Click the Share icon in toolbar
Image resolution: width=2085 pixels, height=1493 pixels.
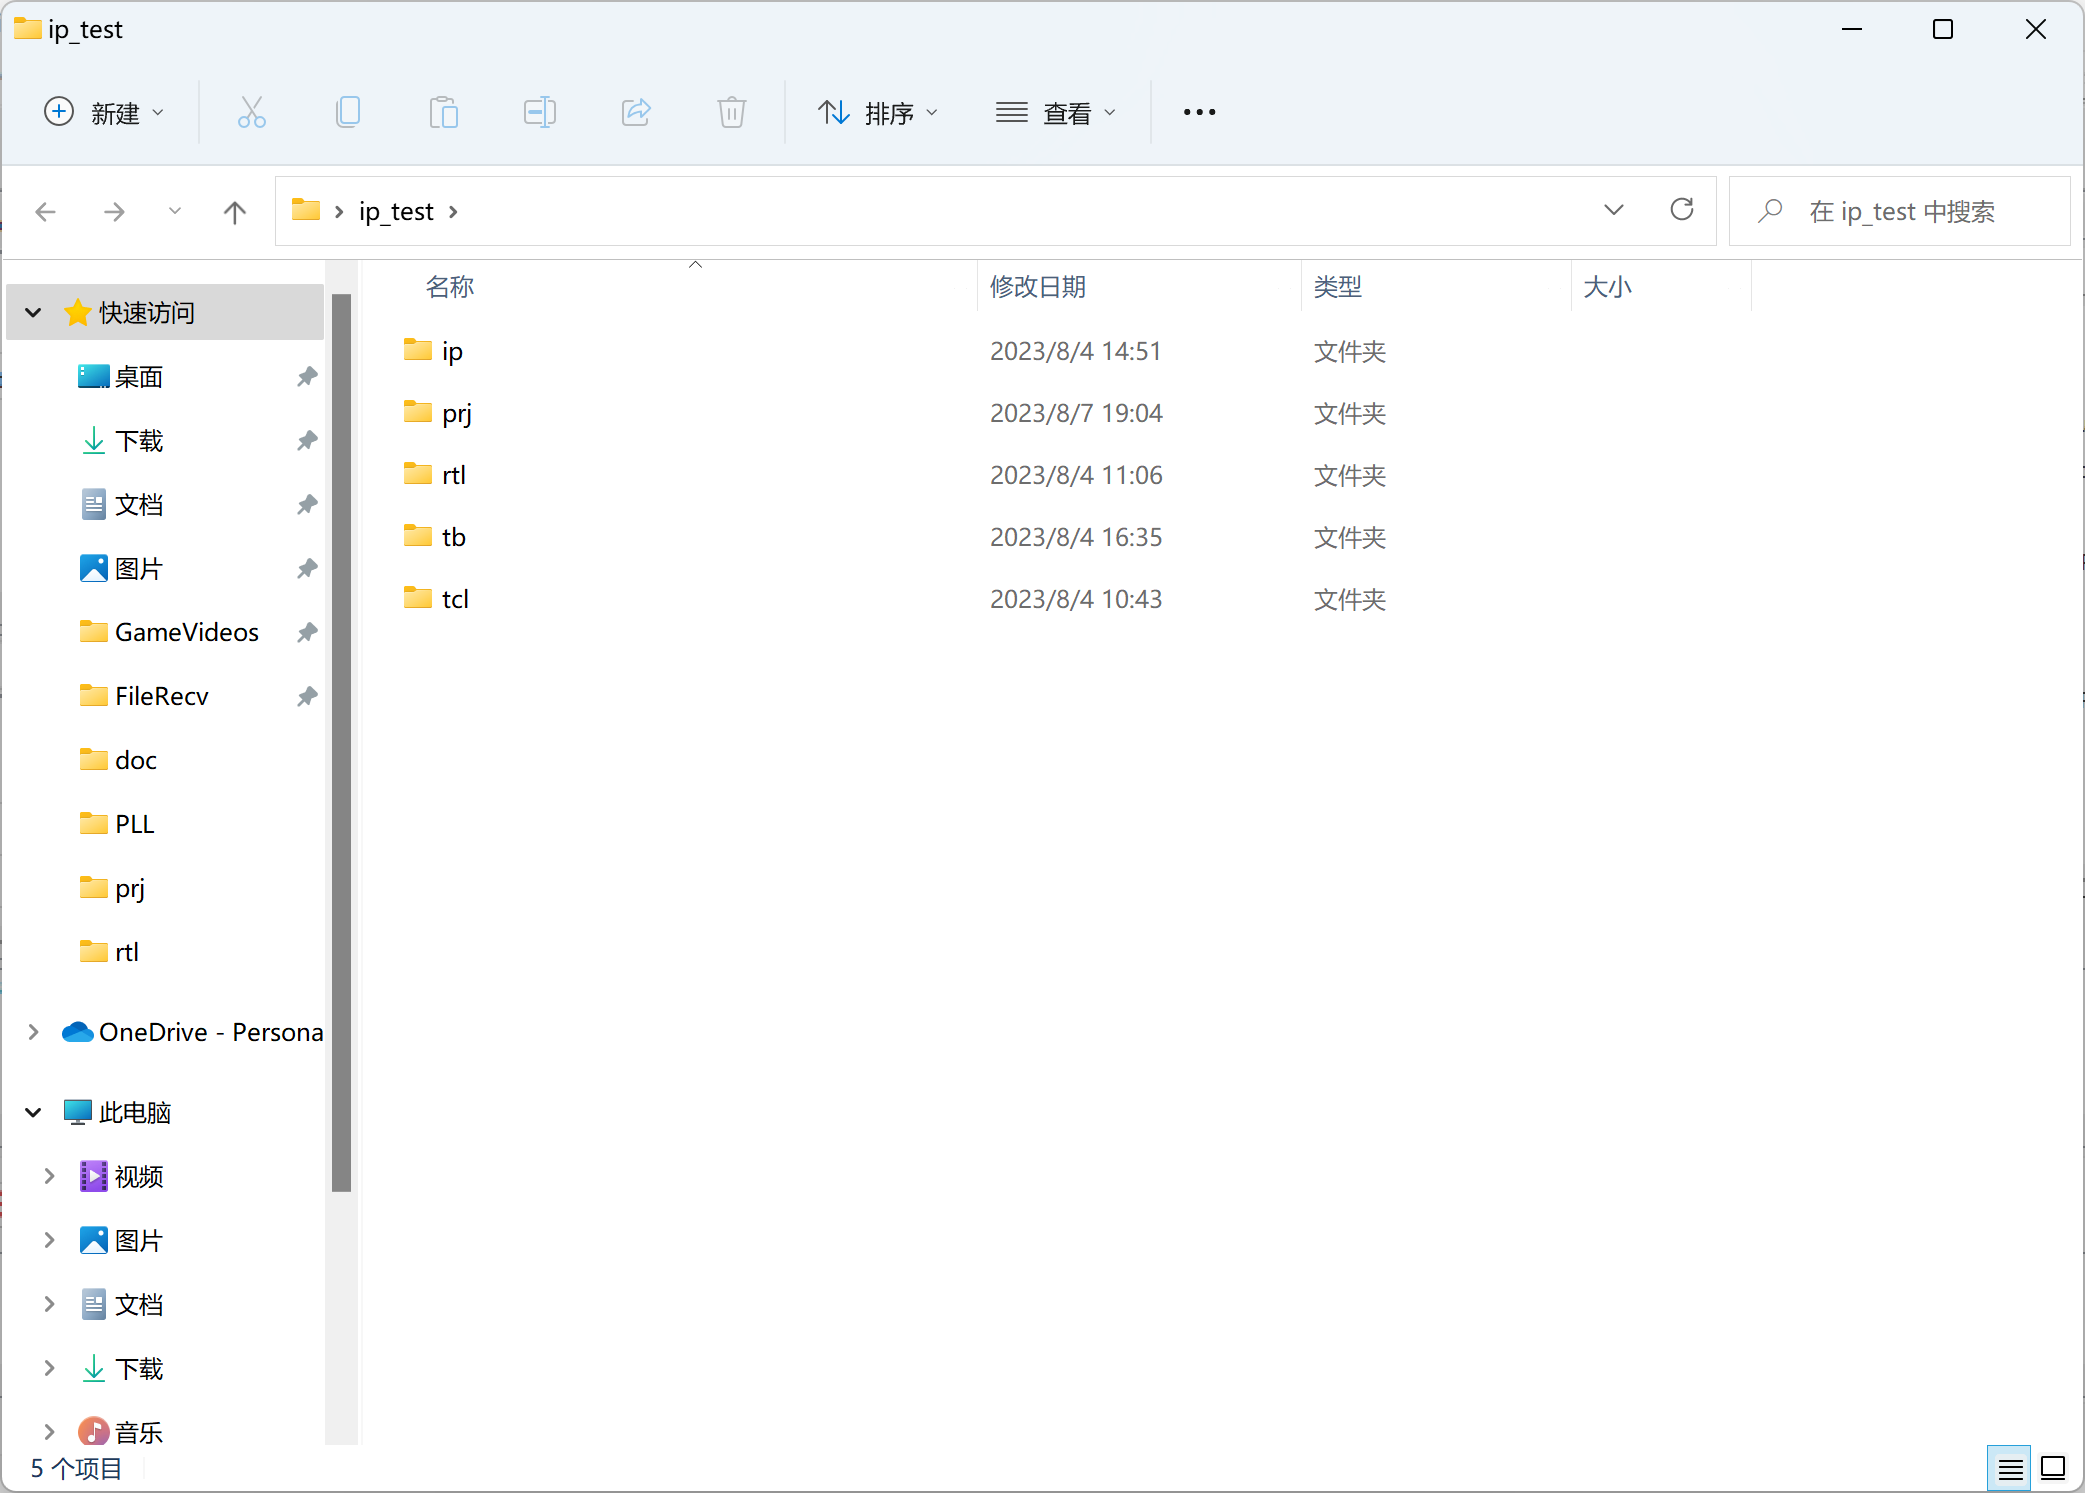(x=636, y=112)
